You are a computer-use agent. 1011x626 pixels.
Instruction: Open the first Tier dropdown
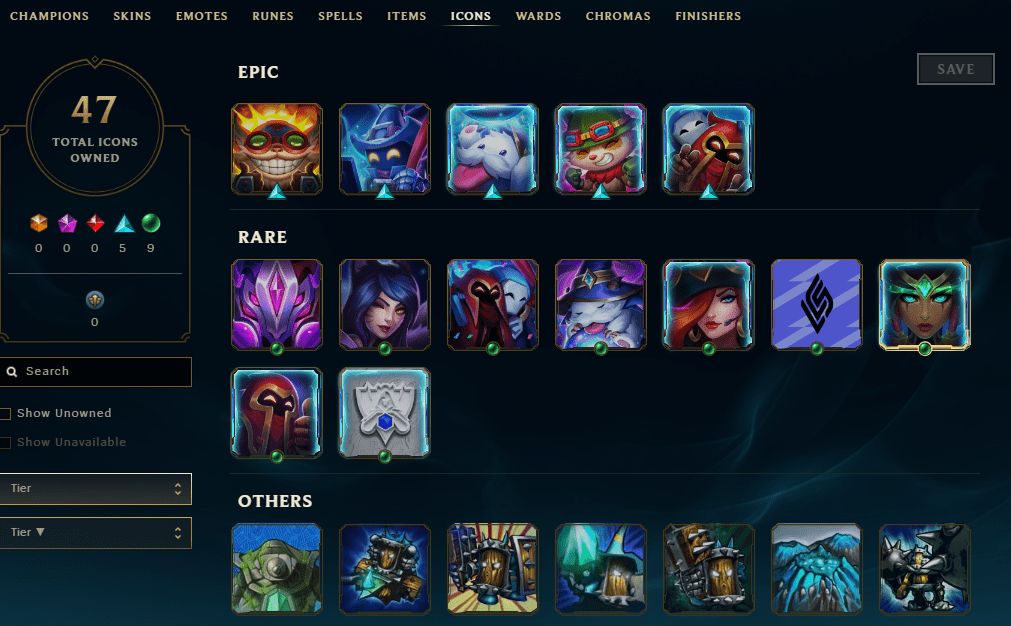95,489
